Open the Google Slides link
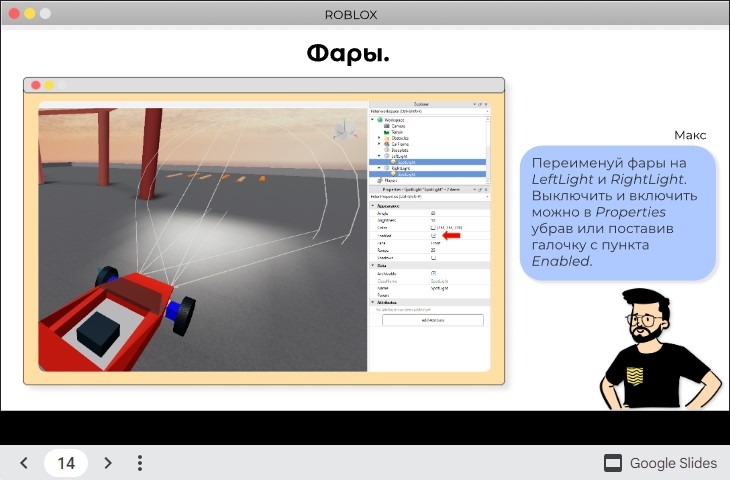 [660, 463]
